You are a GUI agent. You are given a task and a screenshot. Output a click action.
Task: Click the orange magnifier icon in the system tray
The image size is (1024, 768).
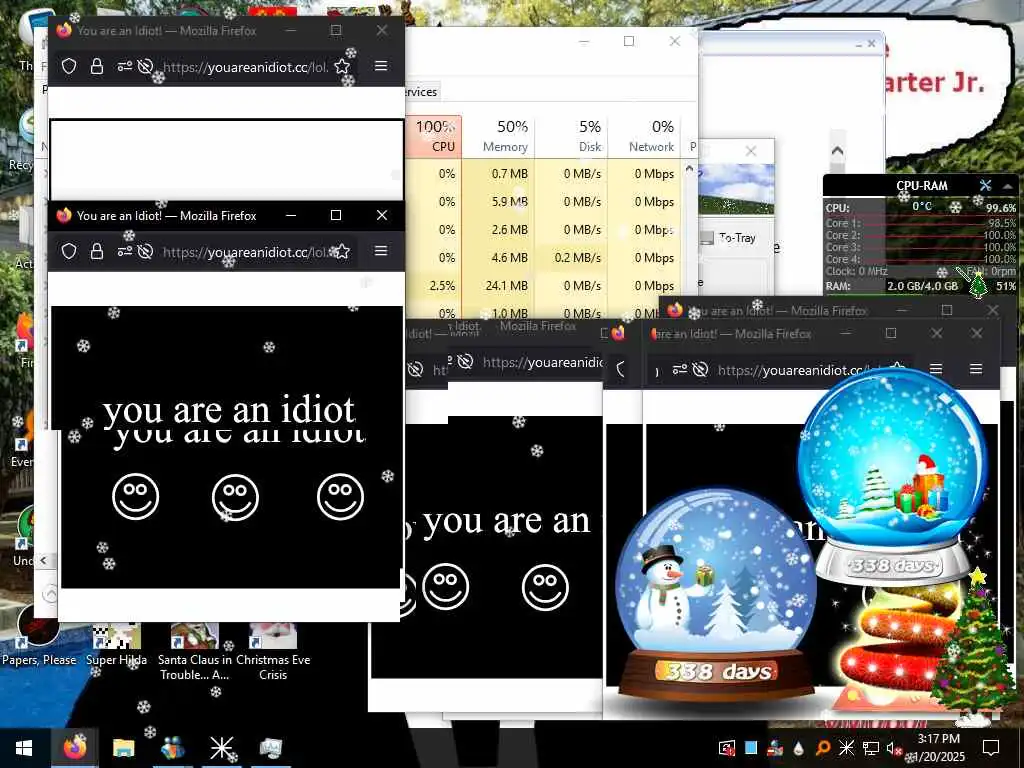tap(822, 748)
